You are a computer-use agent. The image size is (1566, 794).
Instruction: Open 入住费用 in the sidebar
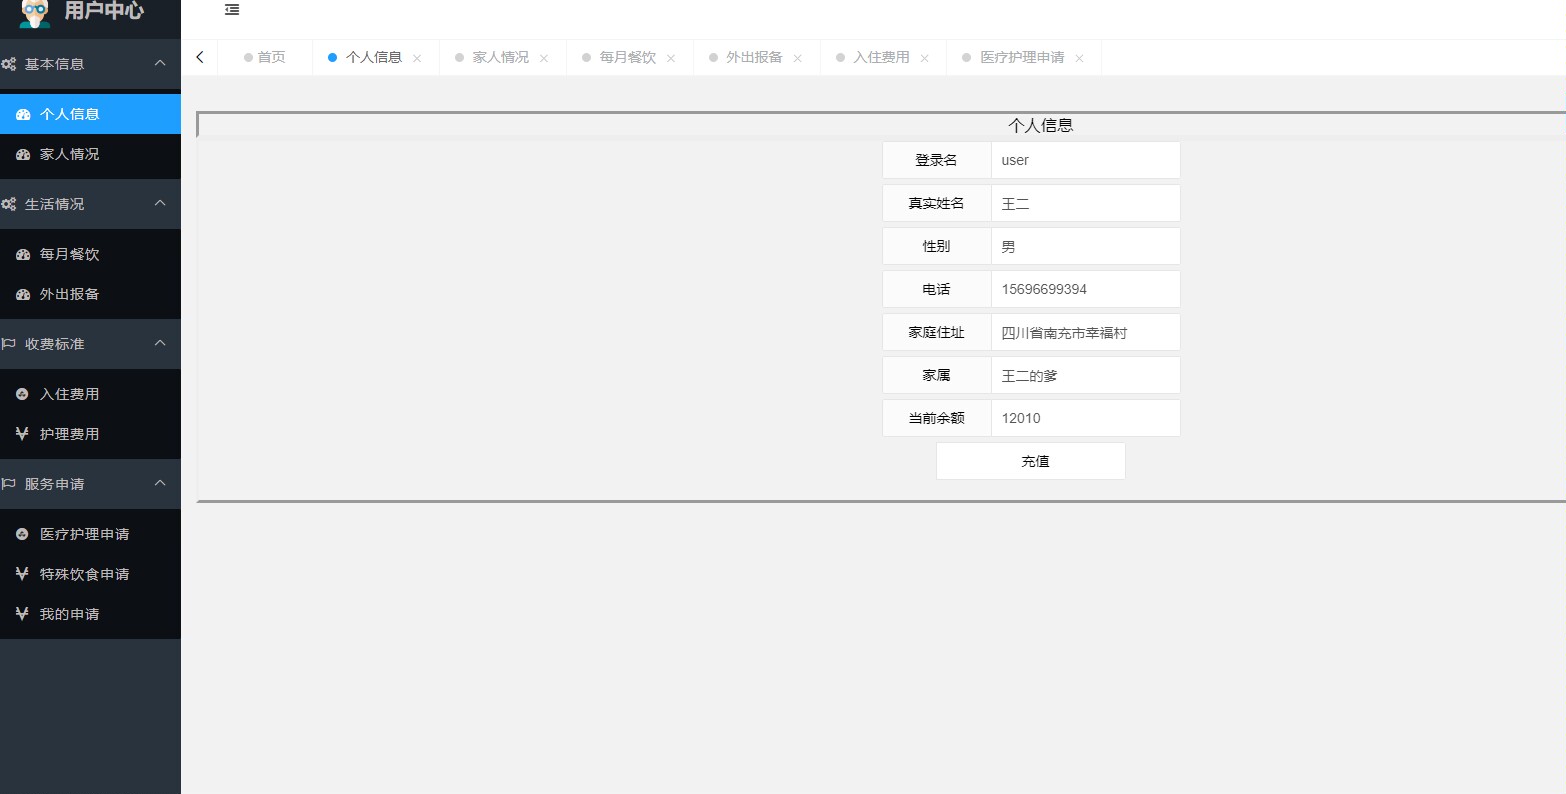(90, 394)
